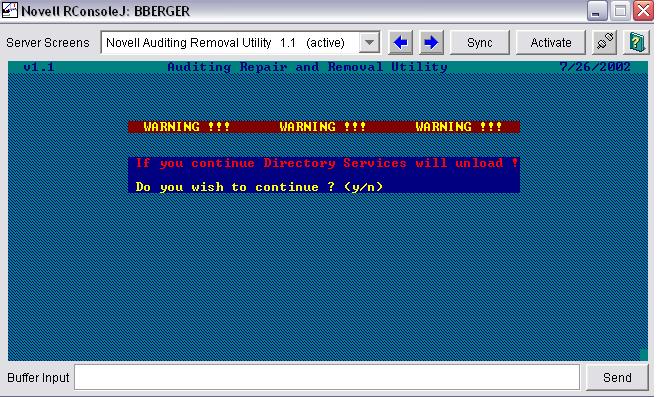667x397 pixels.
Task: Click the disconnect plug icon
Action: tap(604, 43)
